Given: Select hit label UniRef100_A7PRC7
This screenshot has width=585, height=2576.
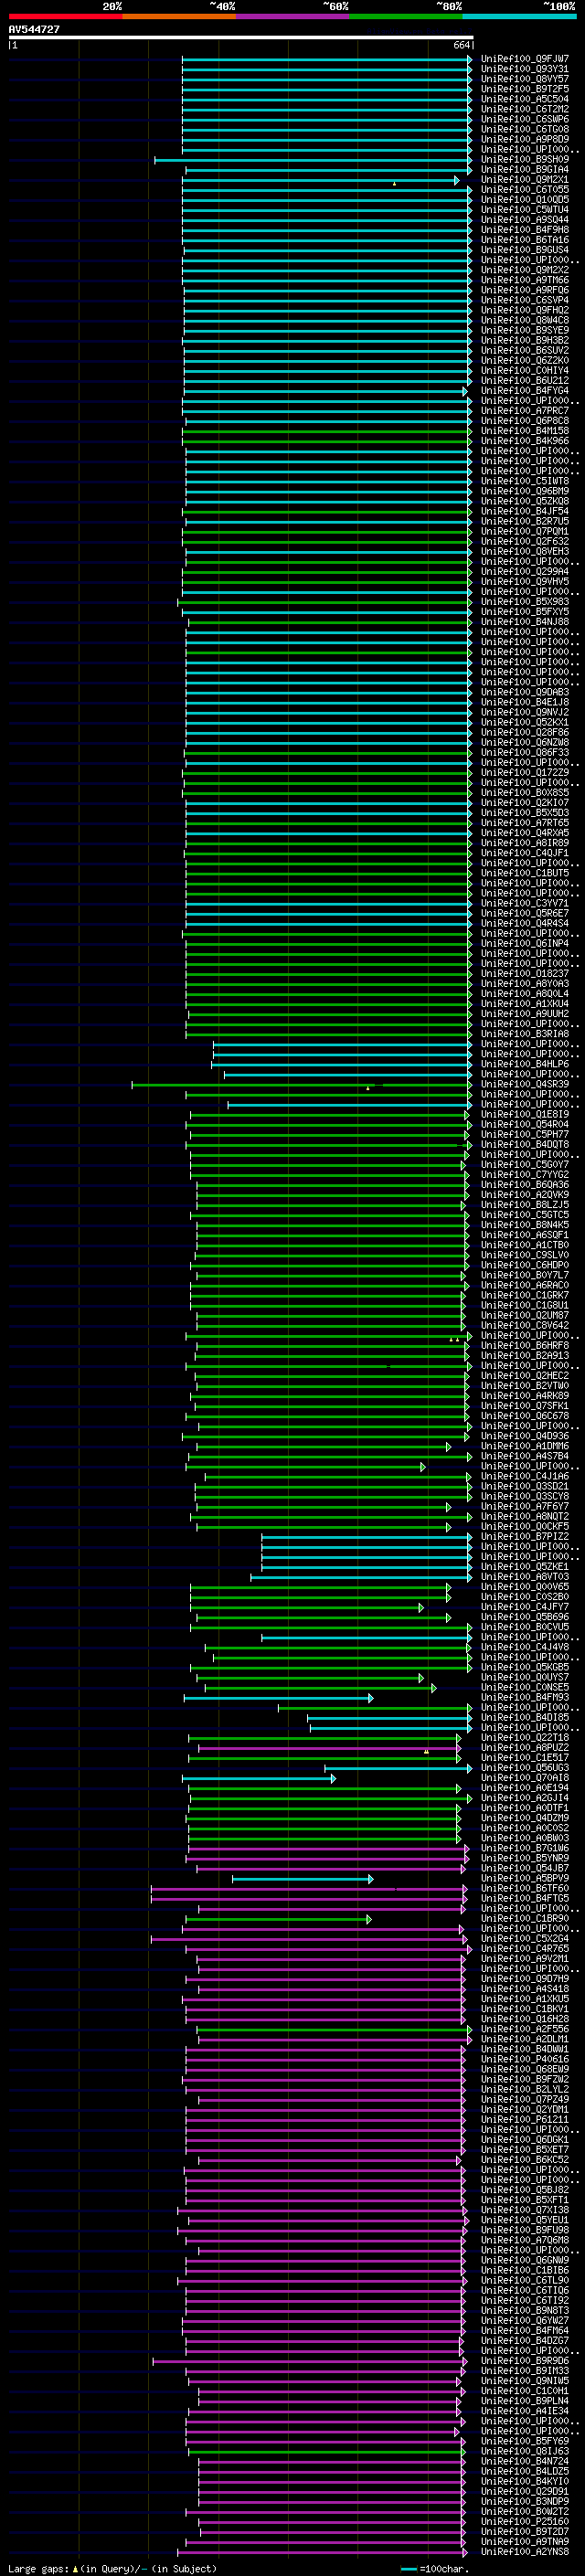Looking at the screenshot, I should tap(524, 411).
